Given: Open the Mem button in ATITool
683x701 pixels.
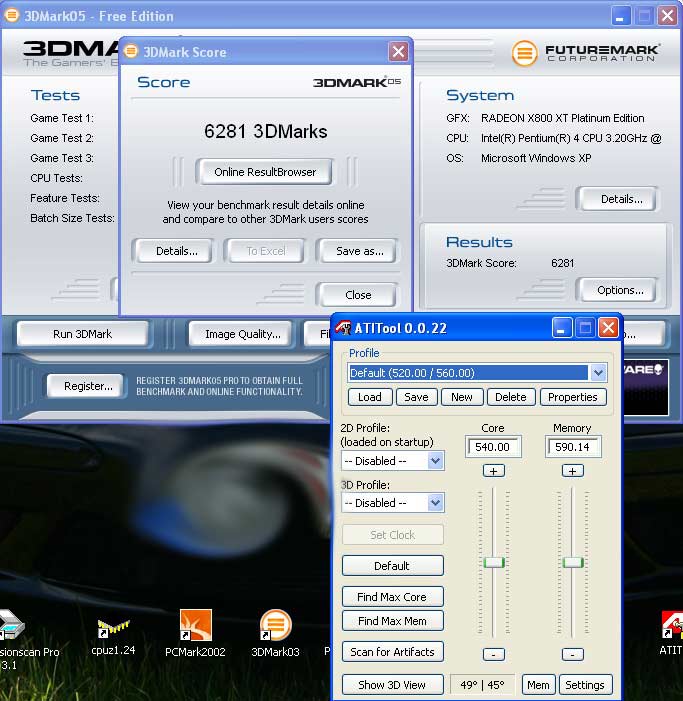Looking at the screenshot, I should (x=538, y=684).
